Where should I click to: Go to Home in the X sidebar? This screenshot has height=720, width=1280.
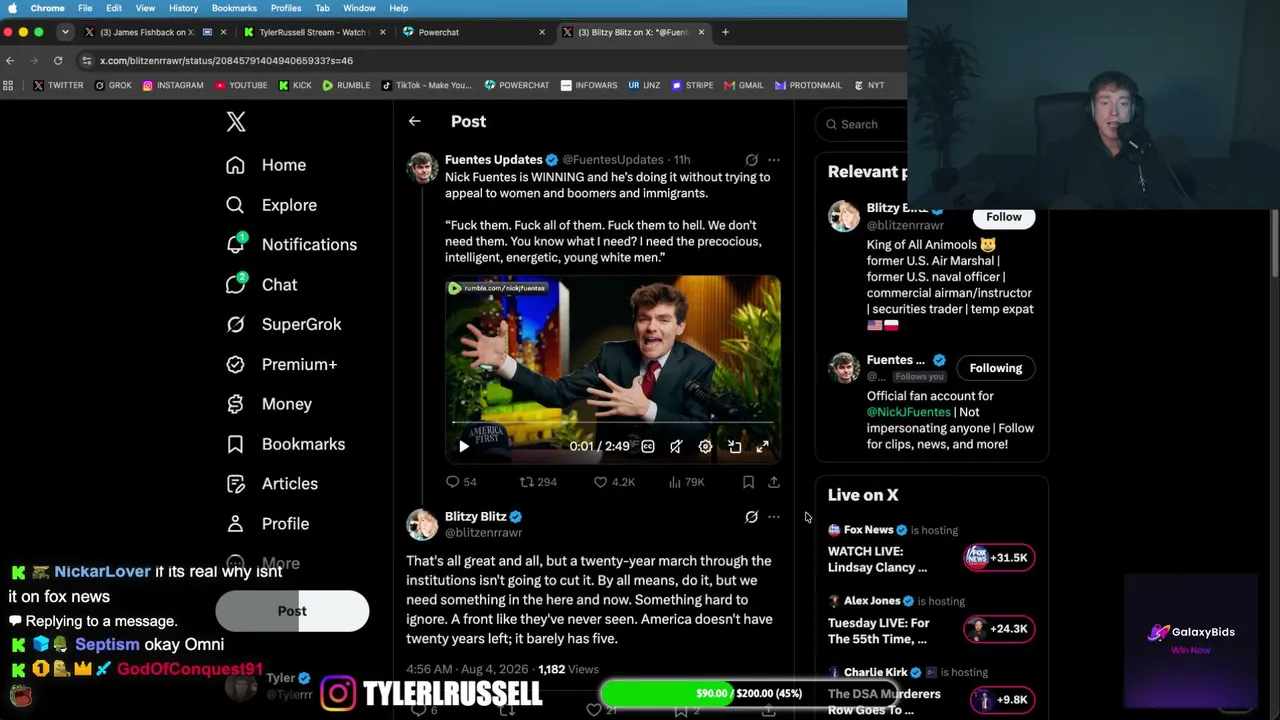266,165
